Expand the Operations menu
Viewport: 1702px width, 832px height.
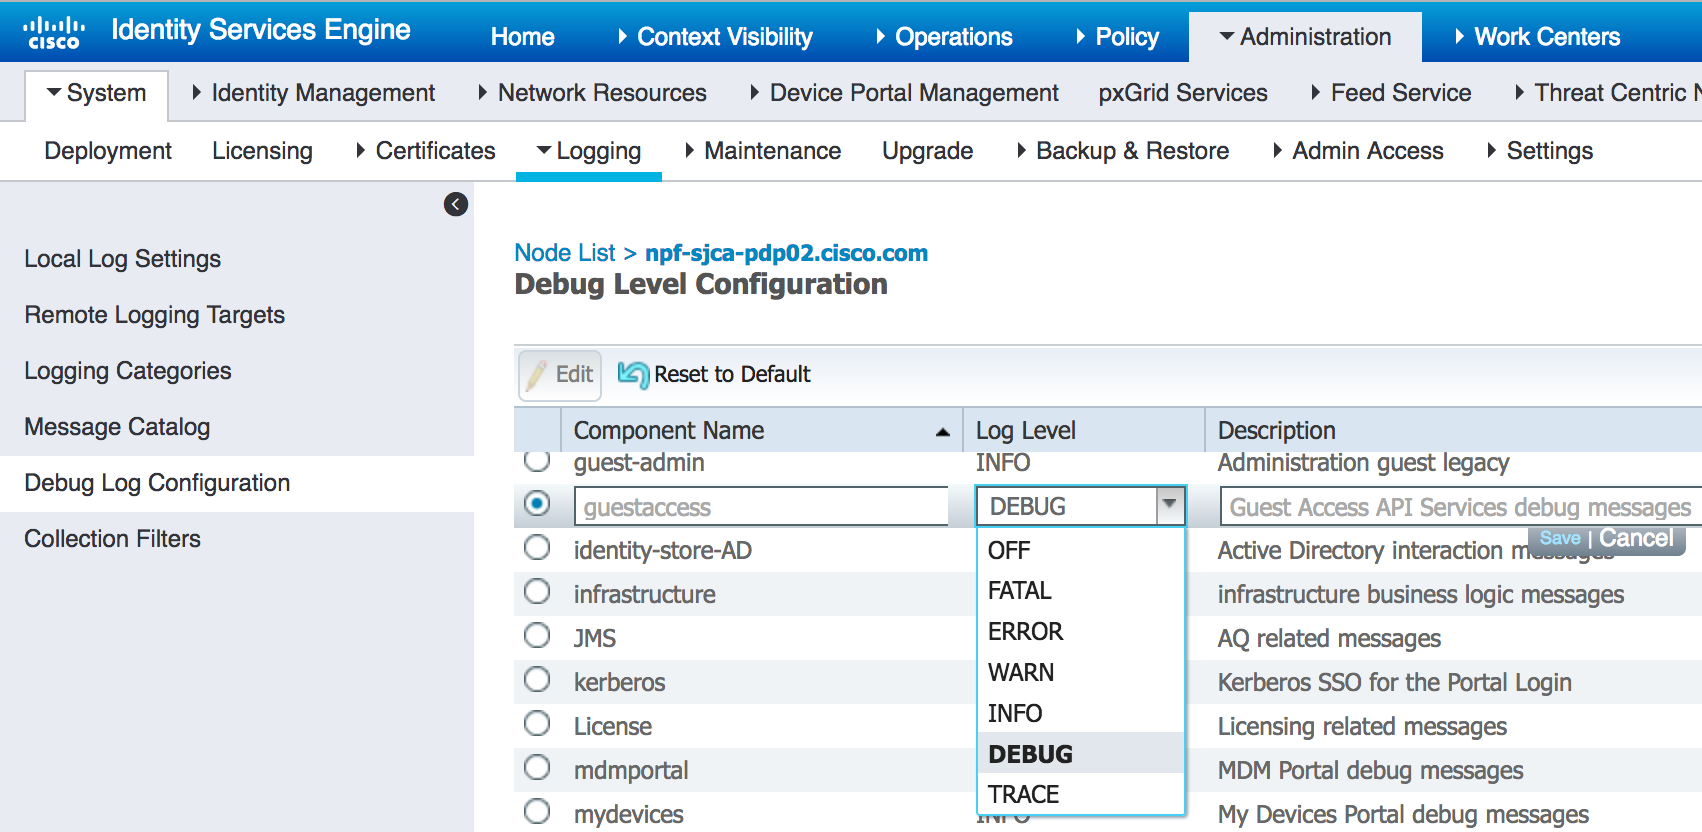[944, 37]
